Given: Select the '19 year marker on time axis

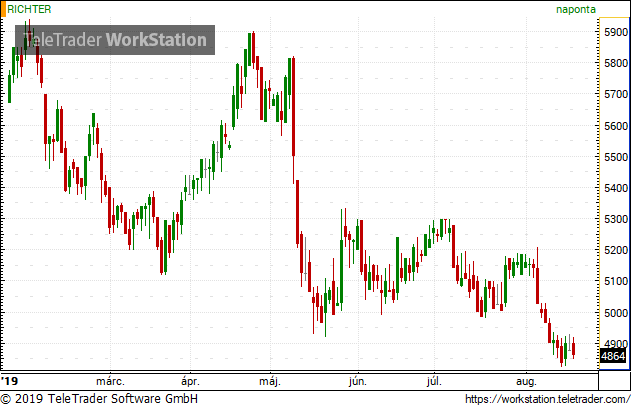Looking at the screenshot, I should [10, 381].
